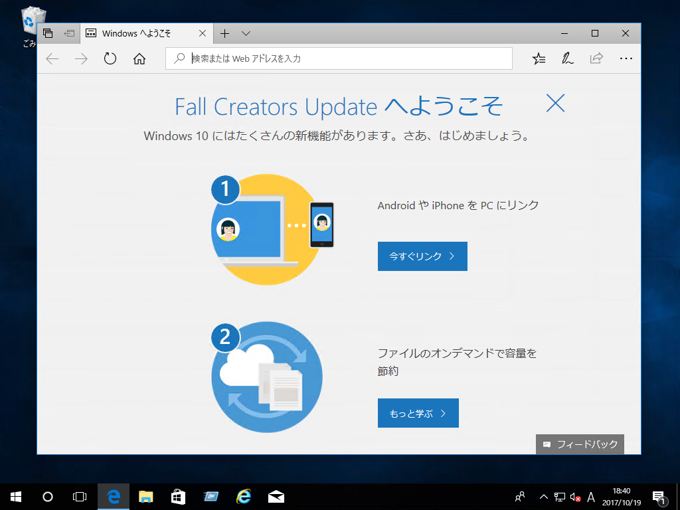Screen dimensions: 680x510
Task: Open the Windows Start menu
Action: click(16, 497)
